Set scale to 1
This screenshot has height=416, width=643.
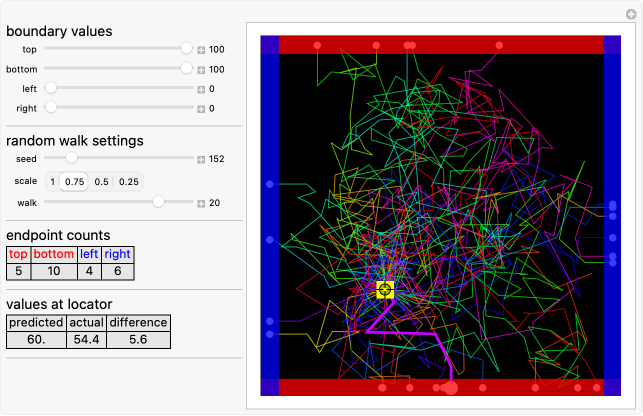pyautogui.click(x=52, y=182)
